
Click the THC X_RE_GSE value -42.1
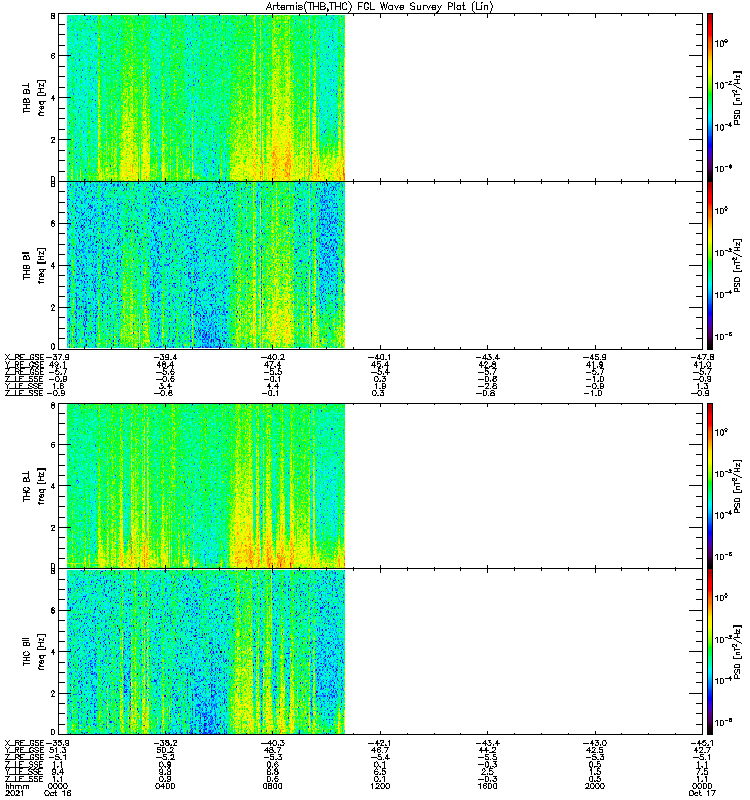(380, 743)
